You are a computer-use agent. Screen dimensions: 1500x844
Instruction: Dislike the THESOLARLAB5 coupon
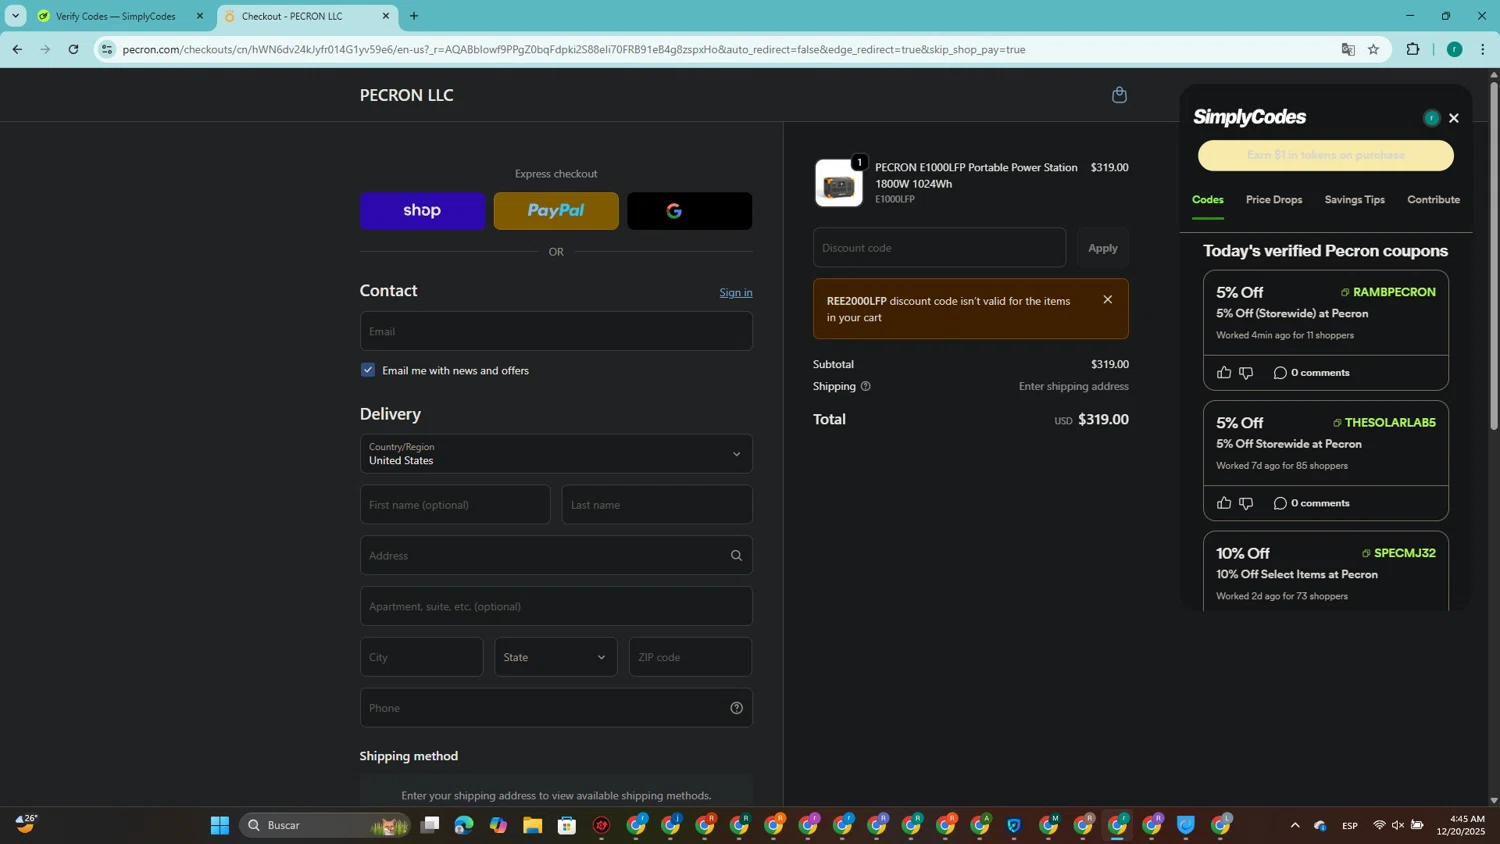[x=1246, y=503]
